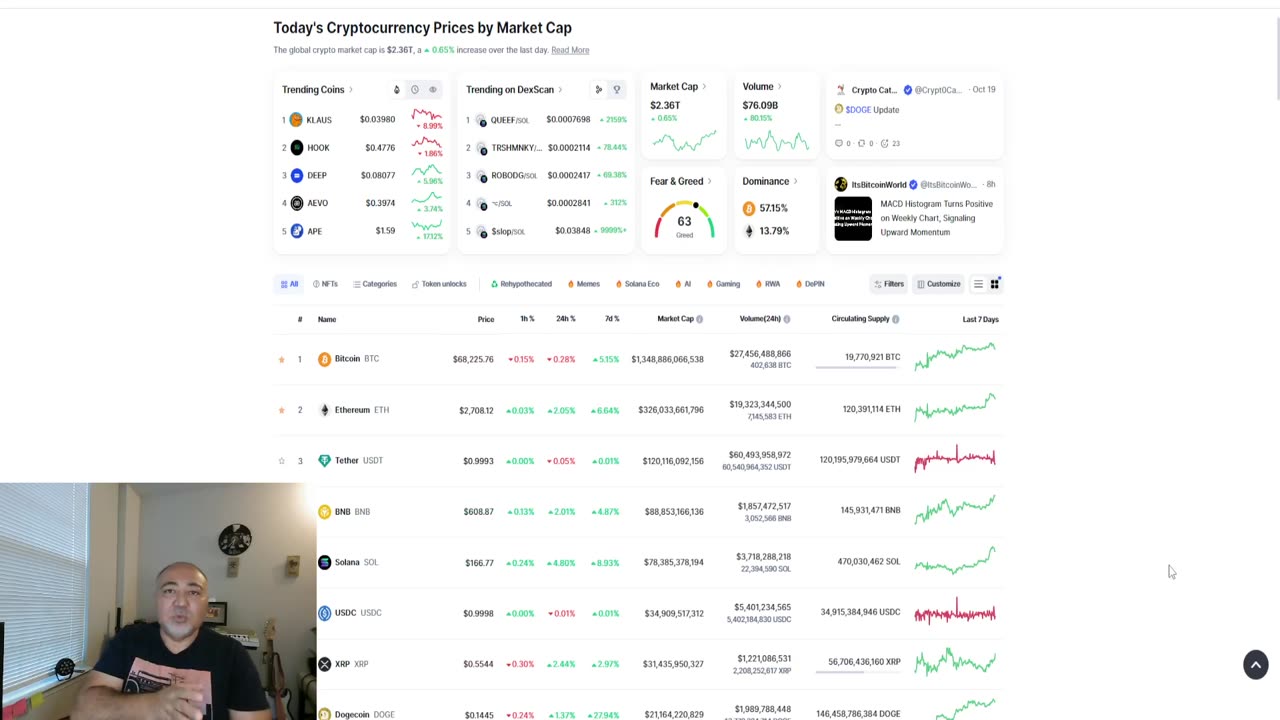
Task: Click the Ethereum dominance icon
Action: pos(749,231)
